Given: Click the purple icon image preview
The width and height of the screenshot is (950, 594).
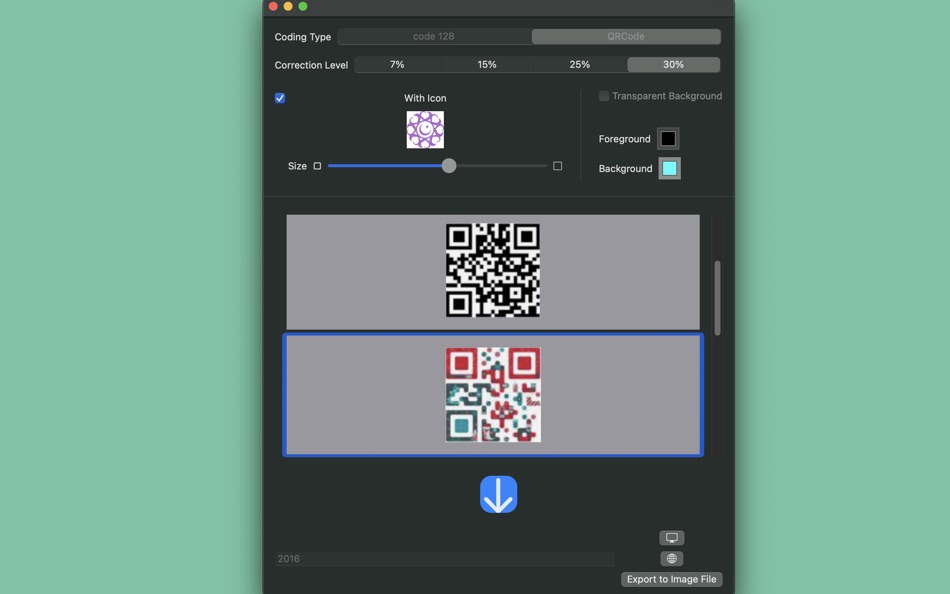Looking at the screenshot, I should click(425, 130).
